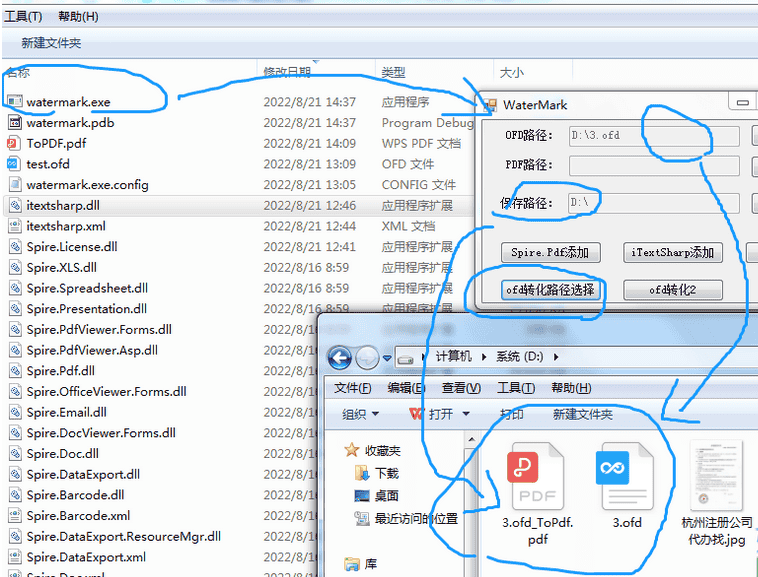Select the watermark.exe application file icon
758x577 pixels.
click(14, 102)
